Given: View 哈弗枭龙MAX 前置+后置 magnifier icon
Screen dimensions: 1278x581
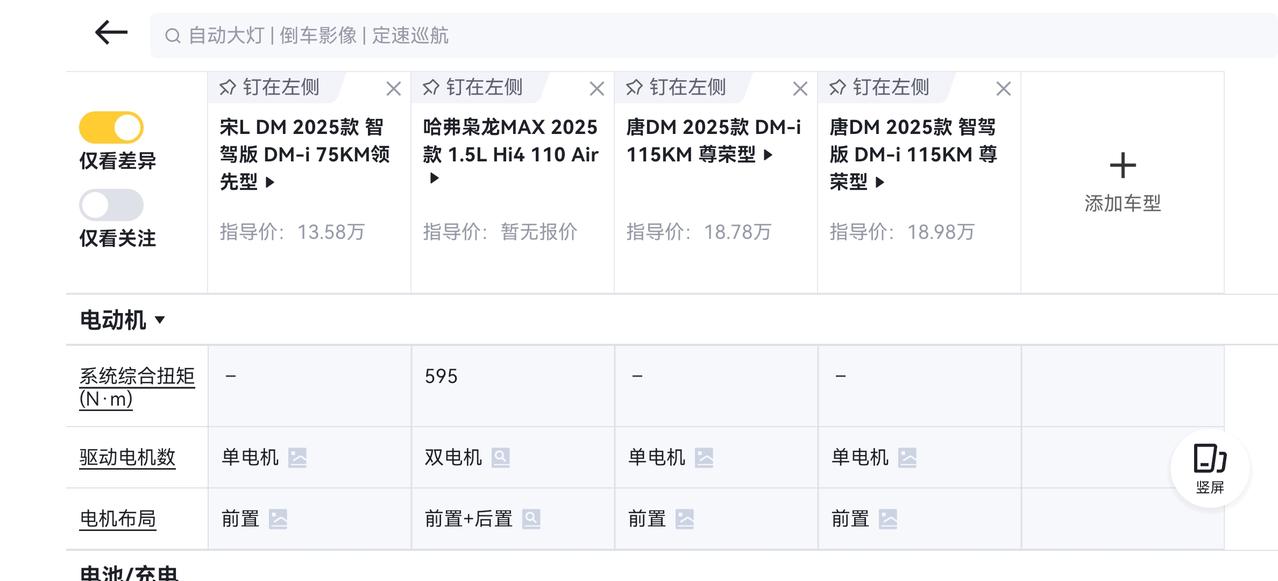Looking at the screenshot, I should tap(531, 519).
